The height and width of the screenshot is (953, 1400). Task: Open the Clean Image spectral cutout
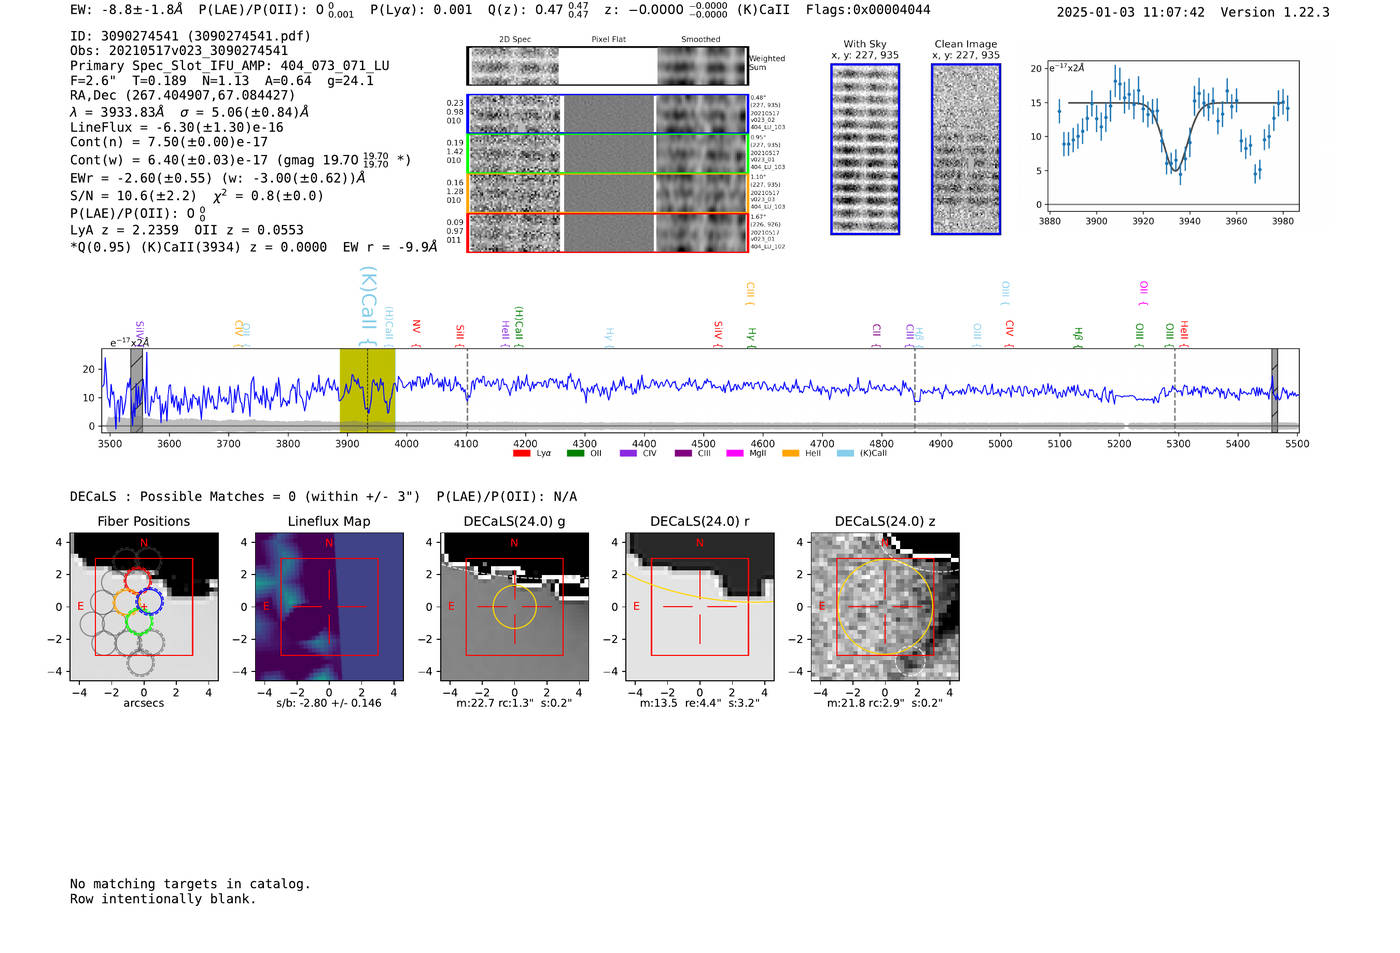pos(966,149)
